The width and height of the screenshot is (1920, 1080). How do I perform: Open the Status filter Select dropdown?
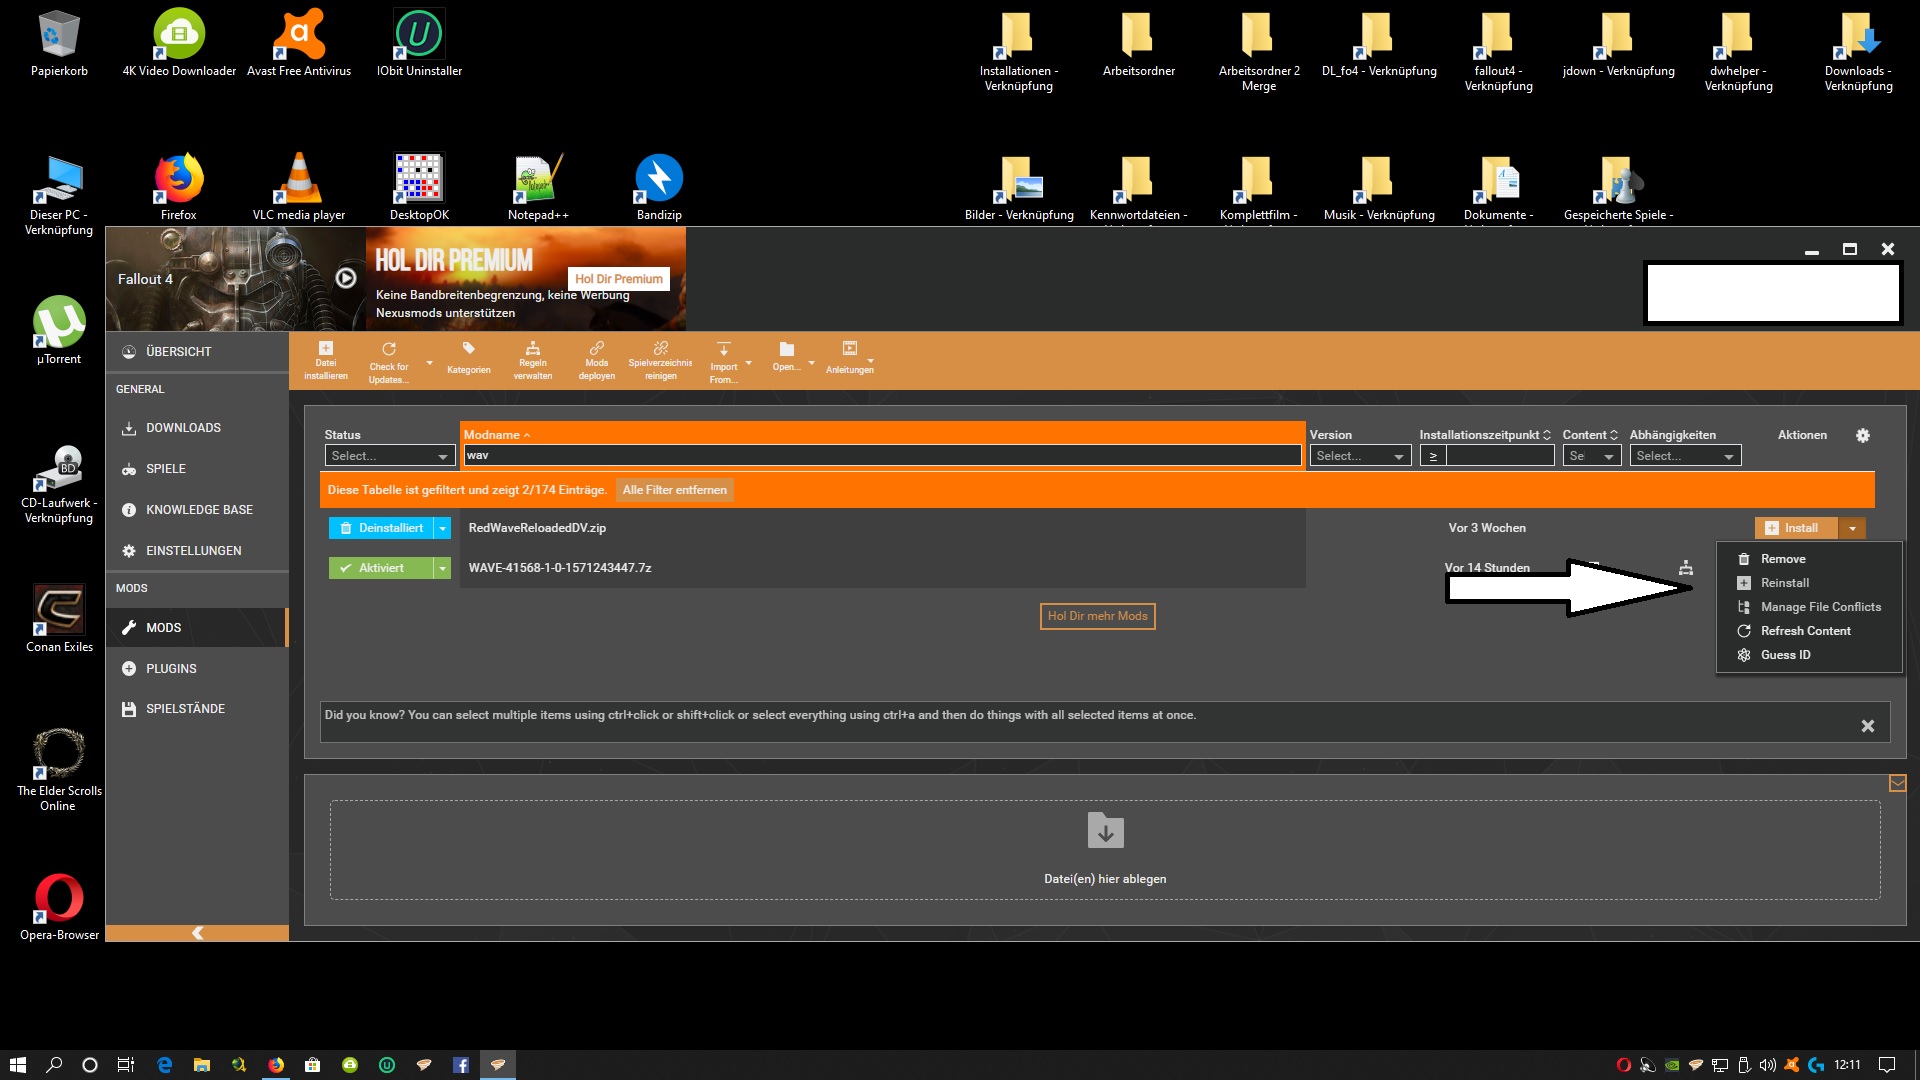389,456
